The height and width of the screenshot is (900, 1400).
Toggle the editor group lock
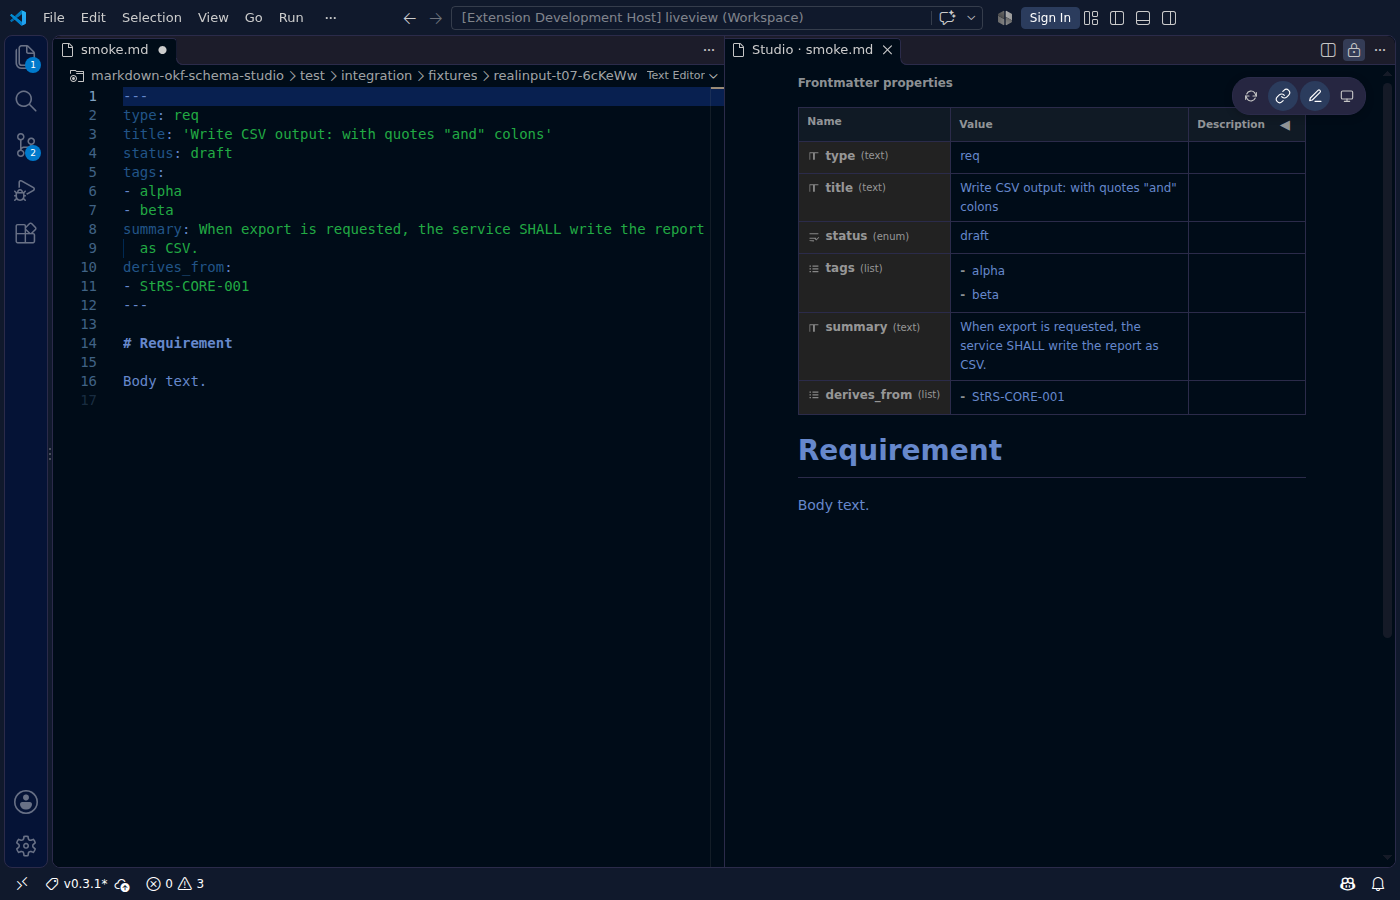[1354, 50]
